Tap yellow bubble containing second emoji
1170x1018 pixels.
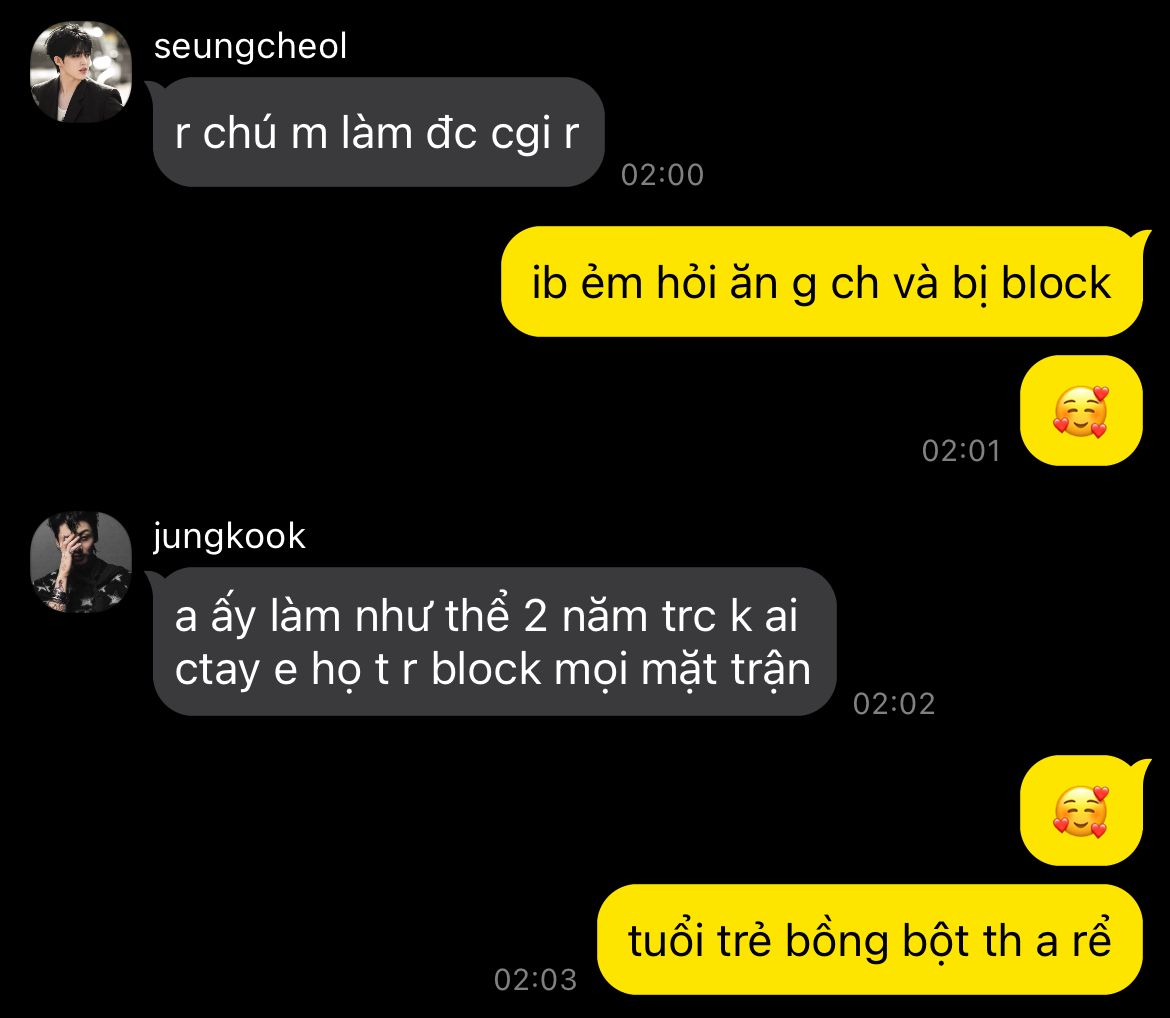click(x=1081, y=811)
